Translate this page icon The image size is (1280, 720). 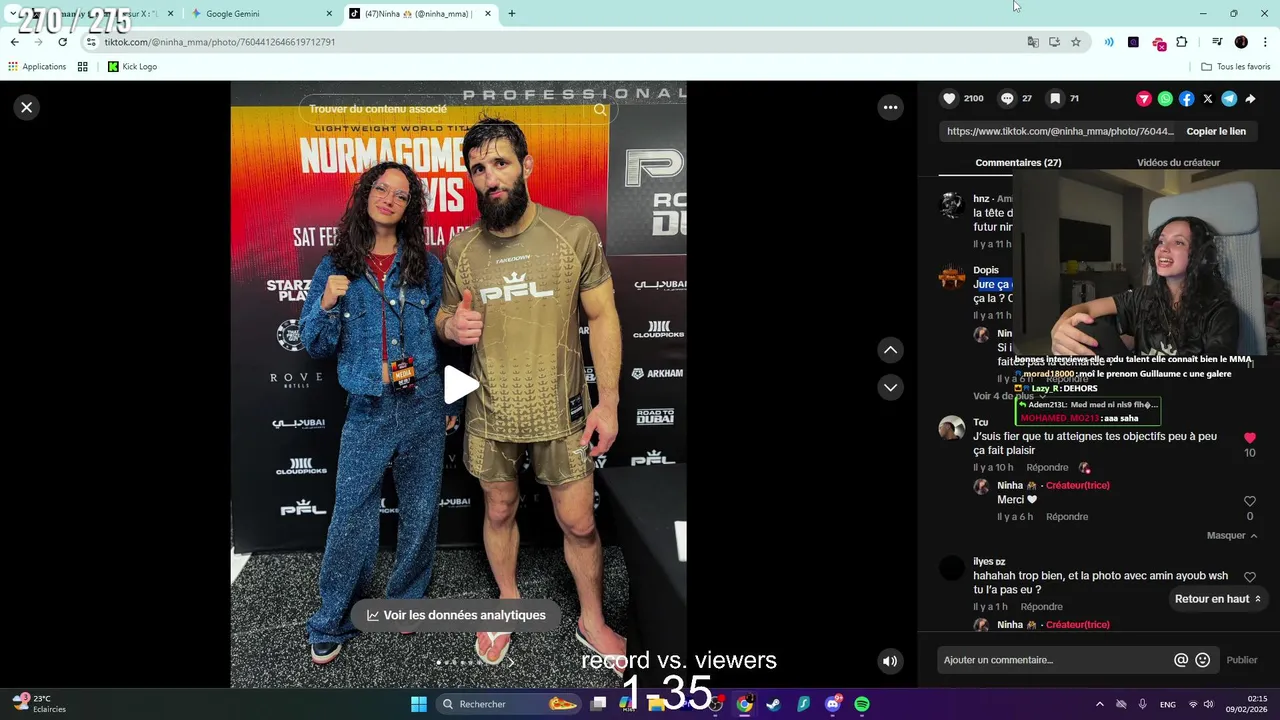[1033, 42]
